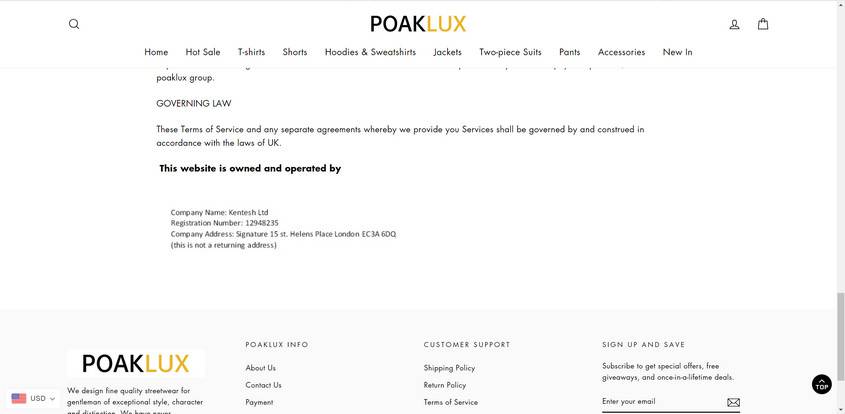Navigate to Two-piece Suits

coord(510,52)
